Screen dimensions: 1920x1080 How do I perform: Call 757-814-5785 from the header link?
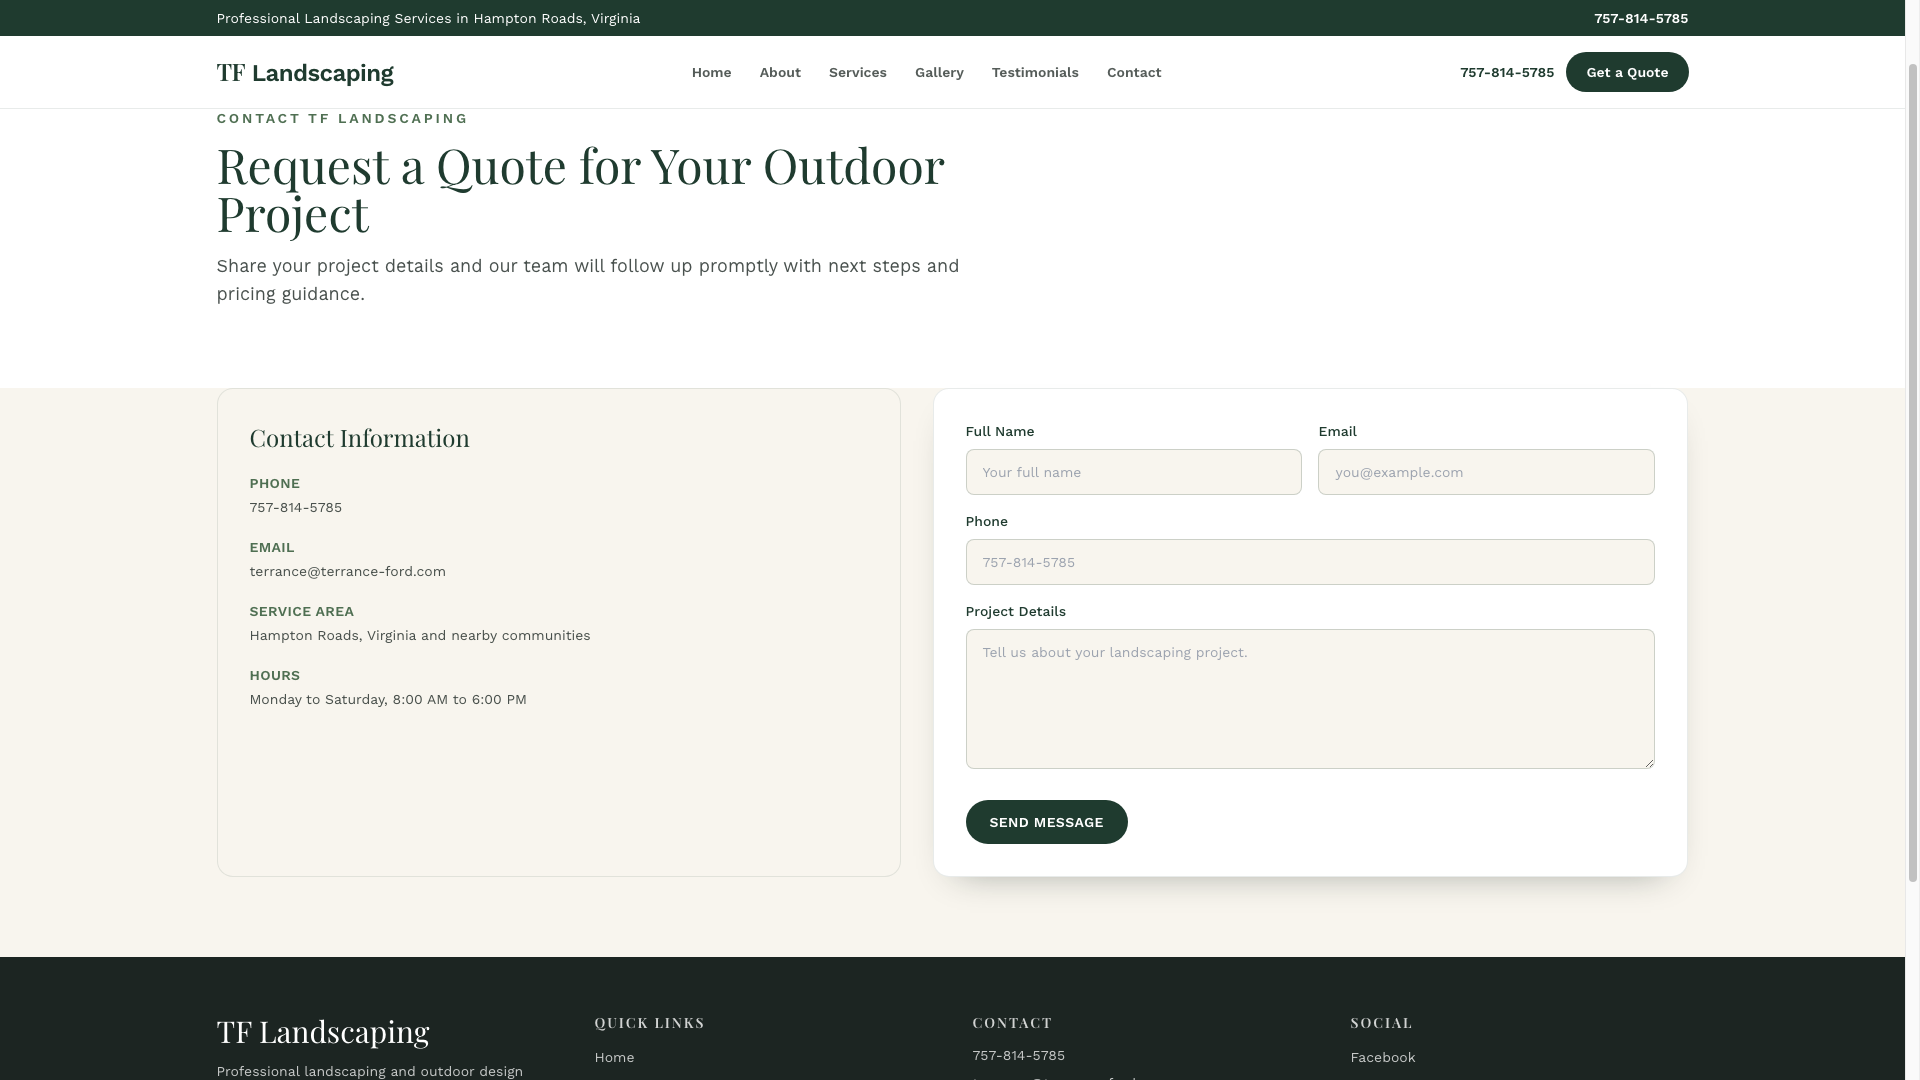[x=1506, y=72]
